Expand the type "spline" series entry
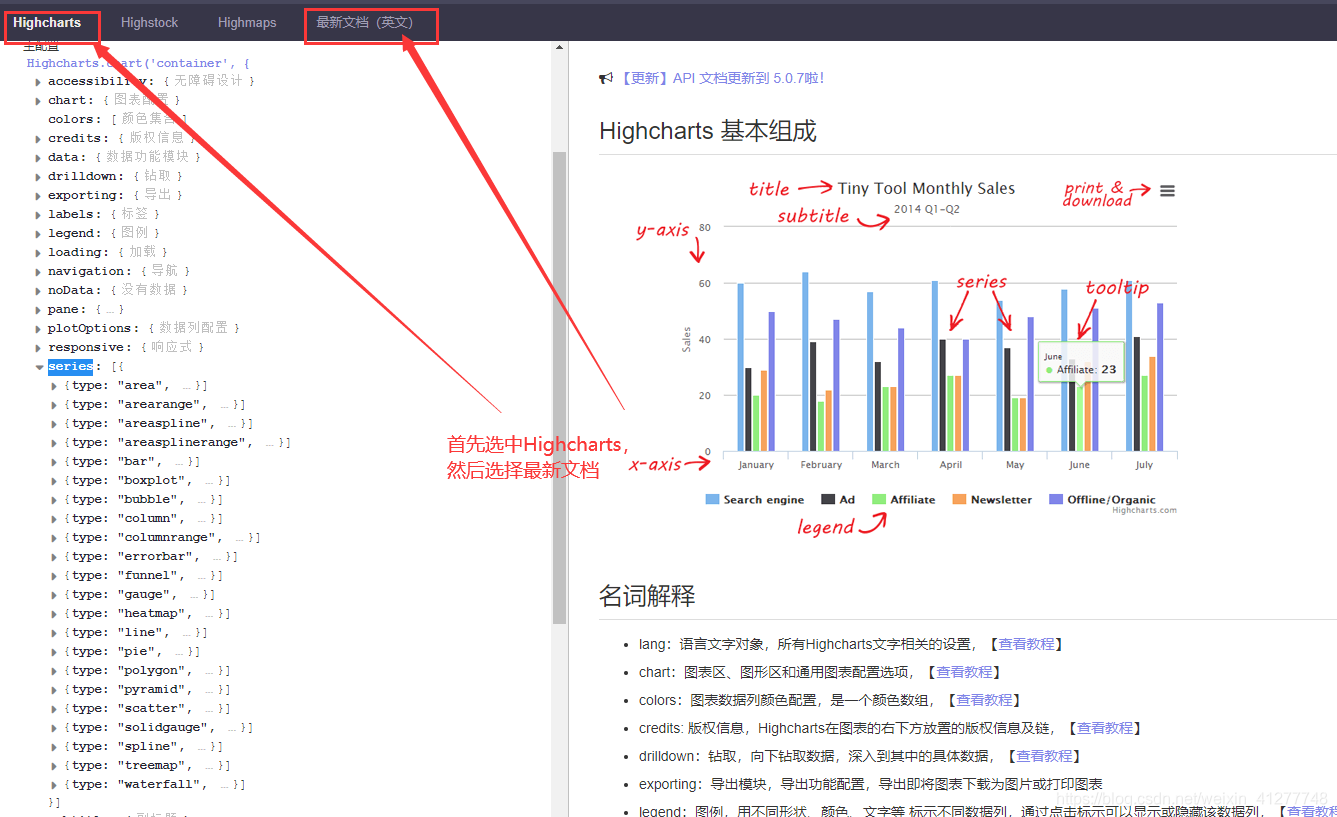Viewport: 1337px width, 817px height. pyautogui.click(x=54, y=747)
